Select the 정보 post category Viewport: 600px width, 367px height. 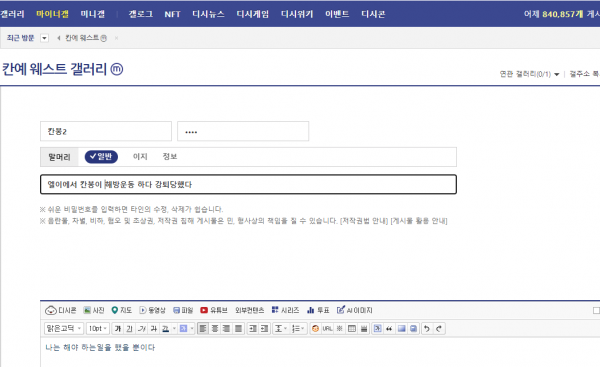170,157
